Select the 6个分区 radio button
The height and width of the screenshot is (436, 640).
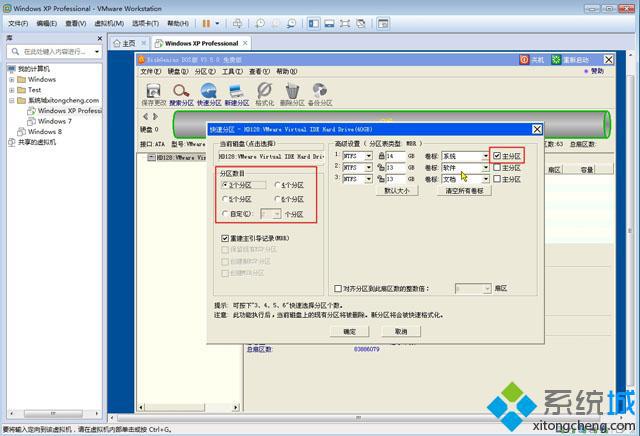pyautogui.click(x=278, y=199)
